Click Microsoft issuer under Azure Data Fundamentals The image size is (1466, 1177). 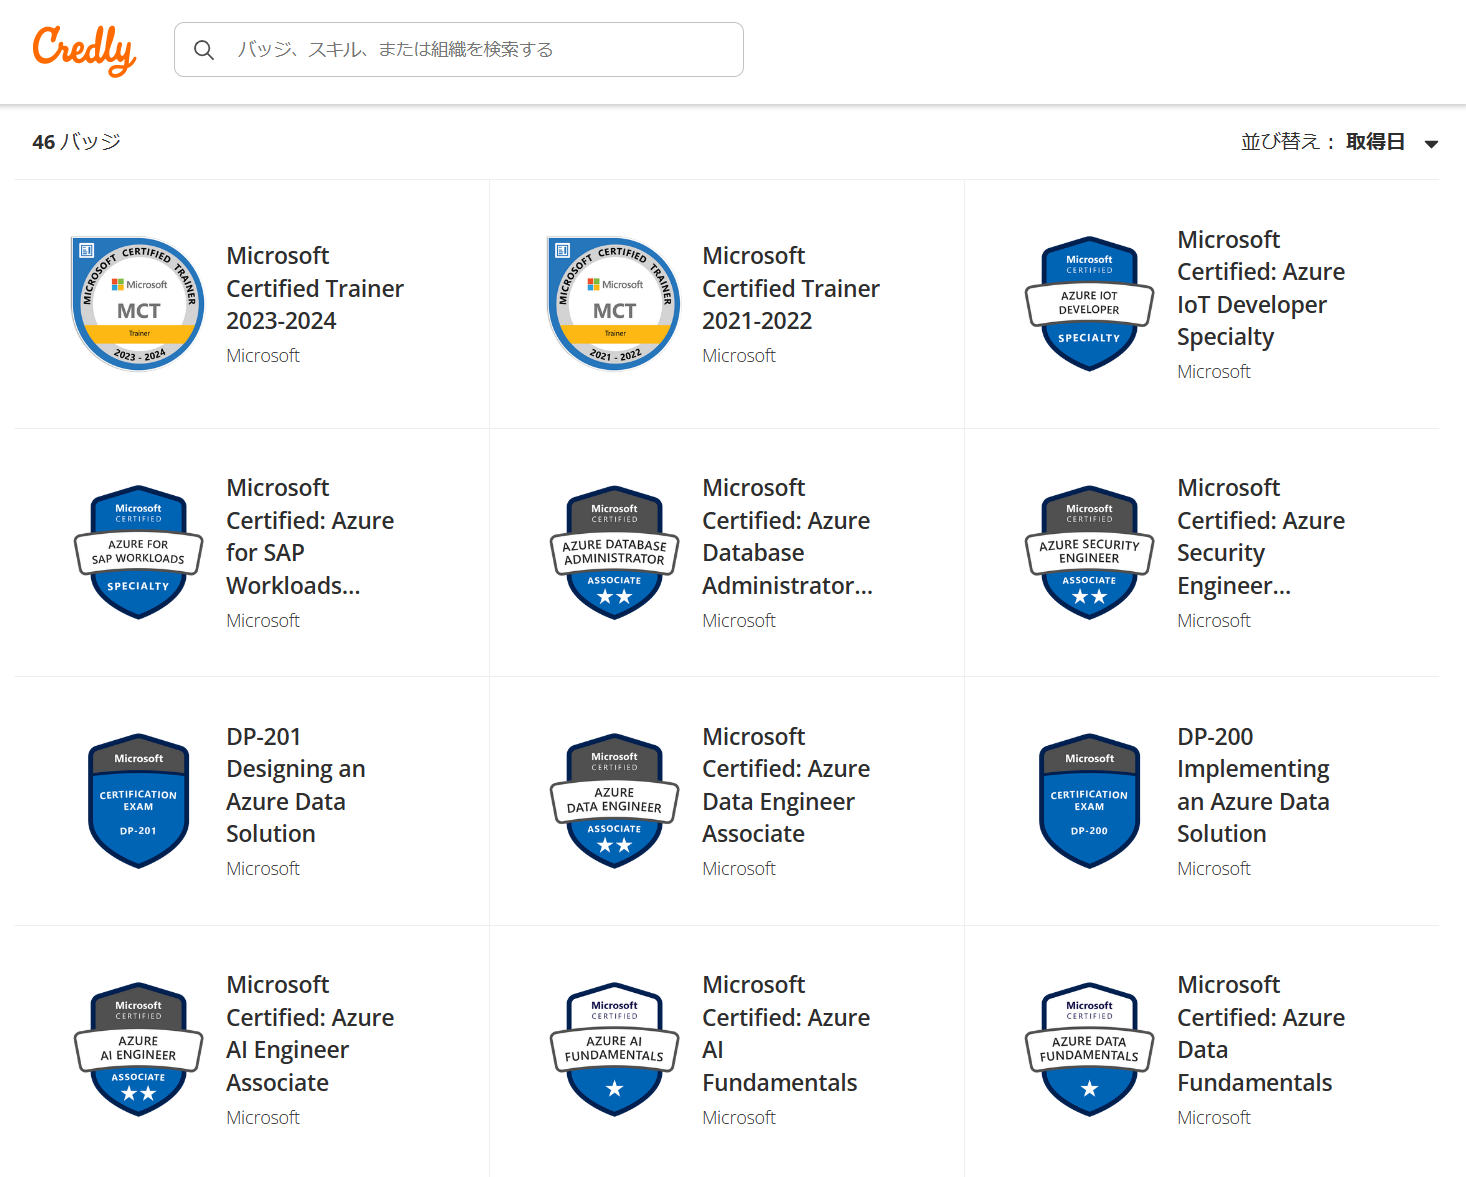(x=1214, y=1118)
